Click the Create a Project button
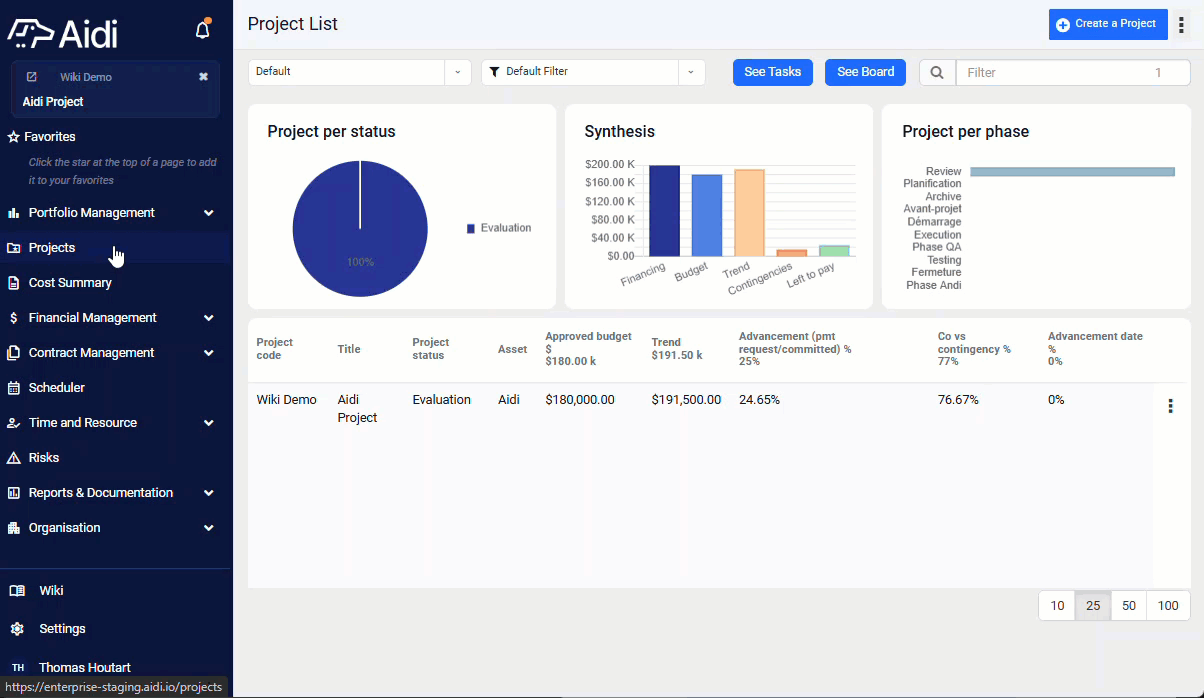The width and height of the screenshot is (1204, 698). (x=1108, y=24)
